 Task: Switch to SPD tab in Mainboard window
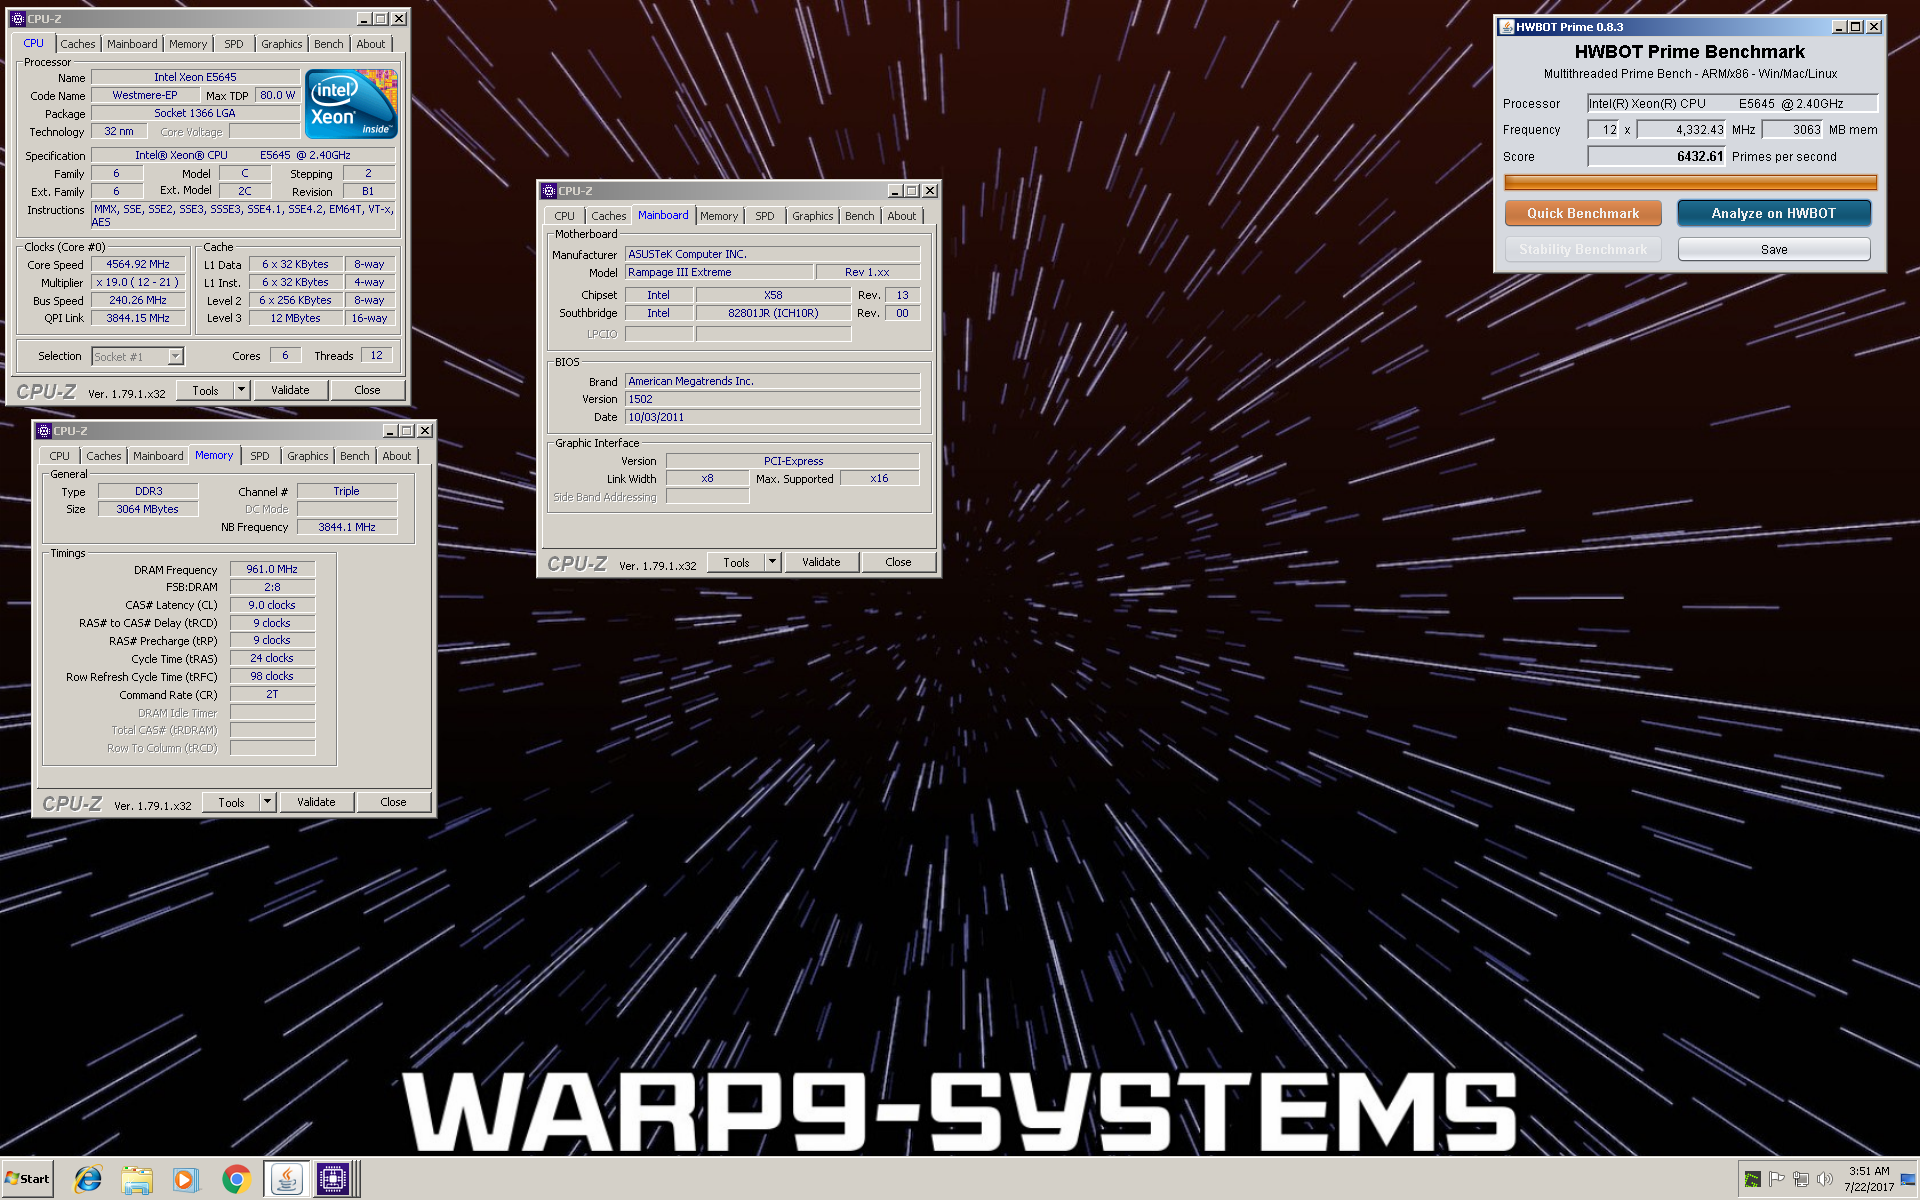coord(764,216)
